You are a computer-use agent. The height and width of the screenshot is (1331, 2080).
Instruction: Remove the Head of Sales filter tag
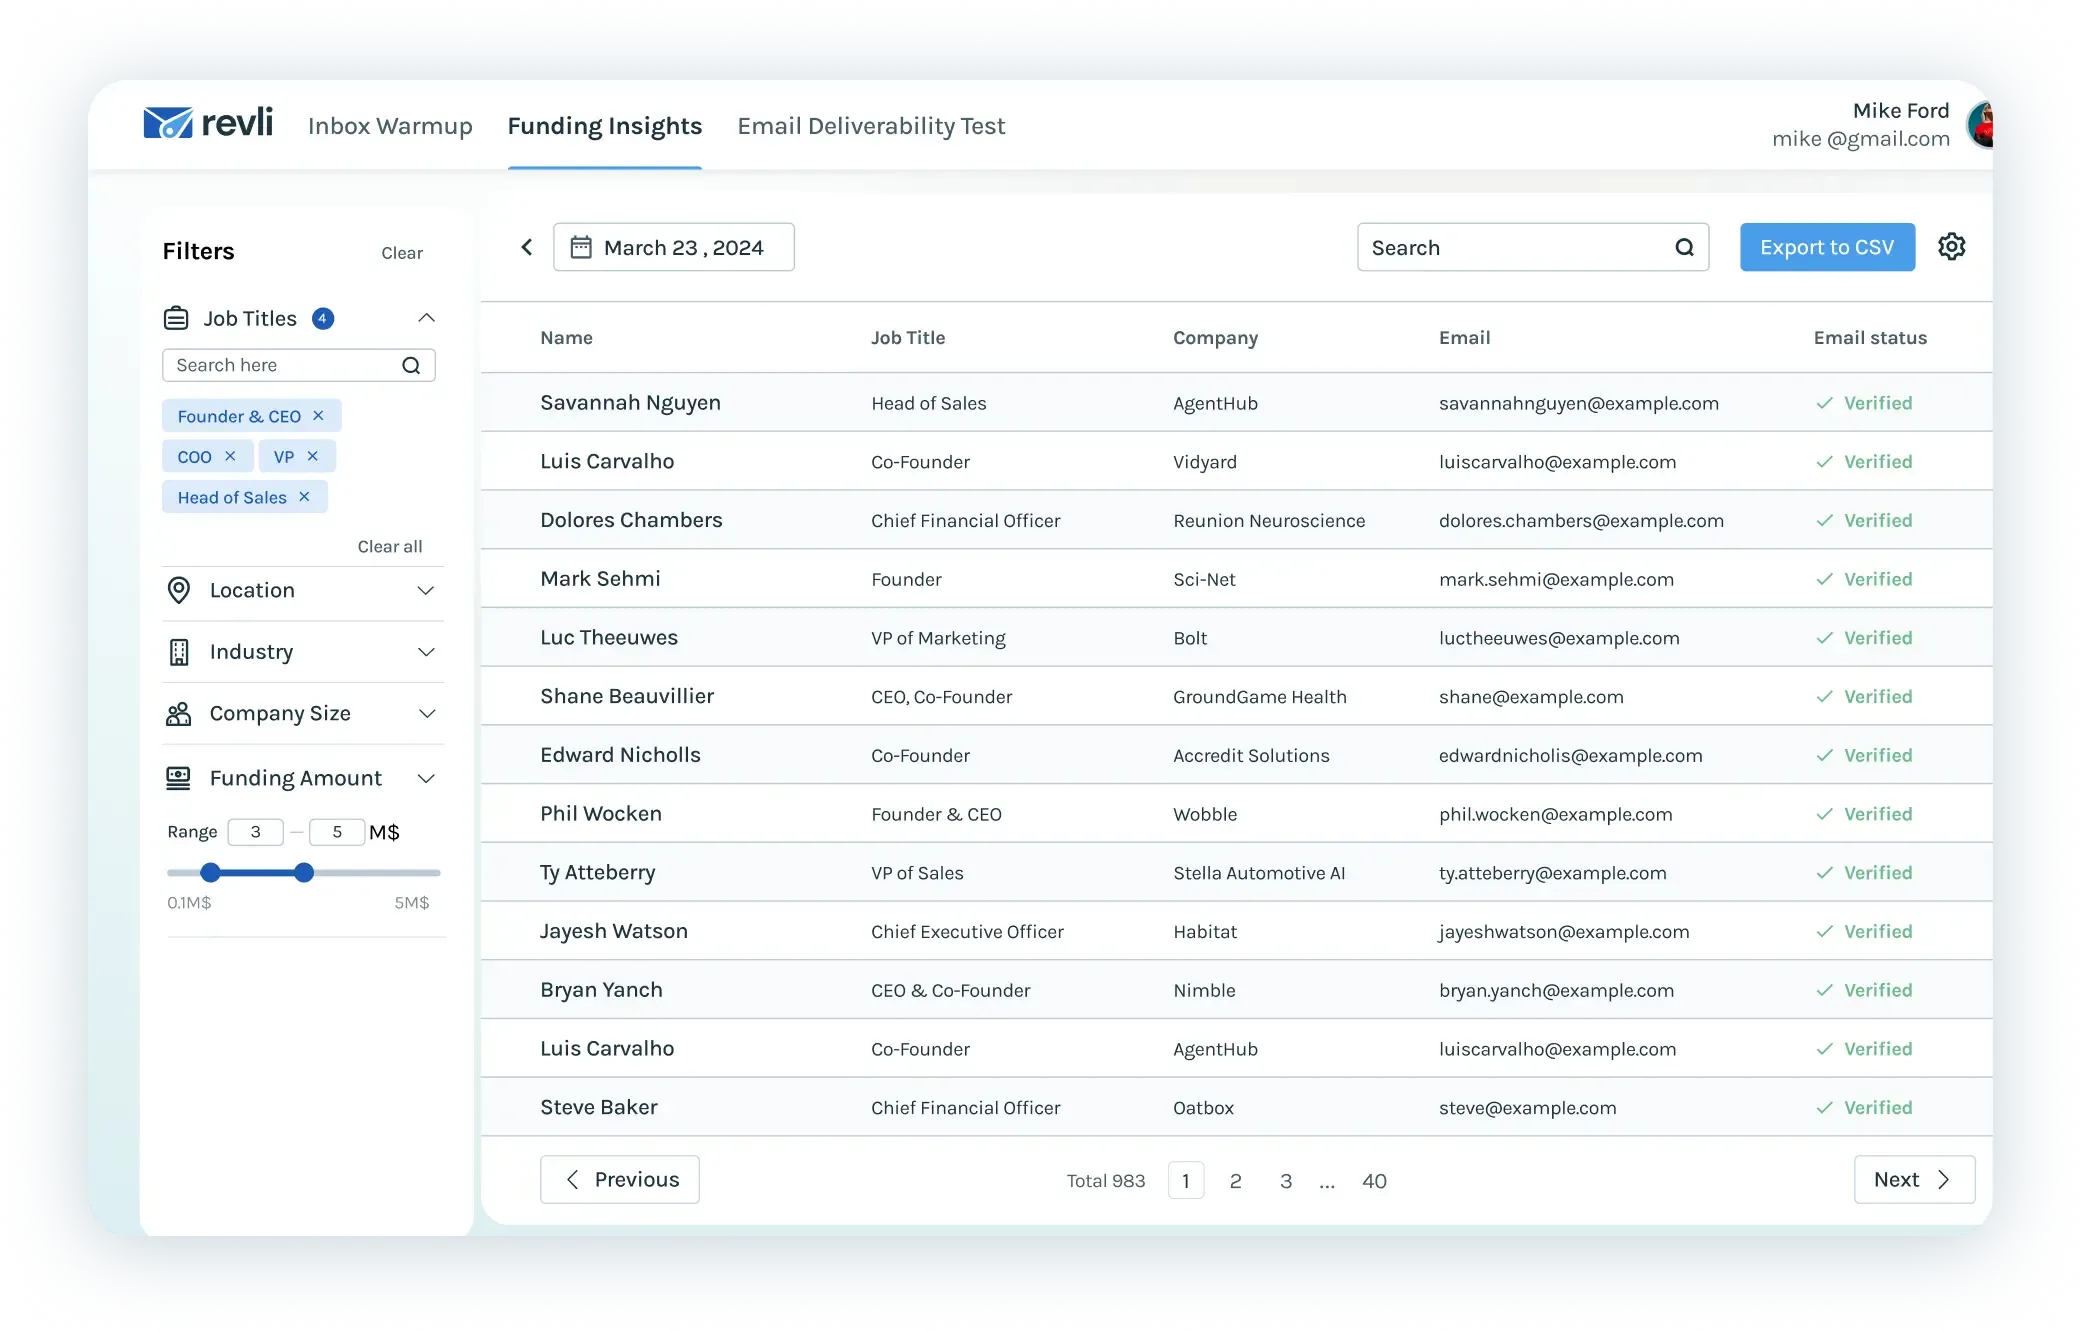(x=304, y=496)
